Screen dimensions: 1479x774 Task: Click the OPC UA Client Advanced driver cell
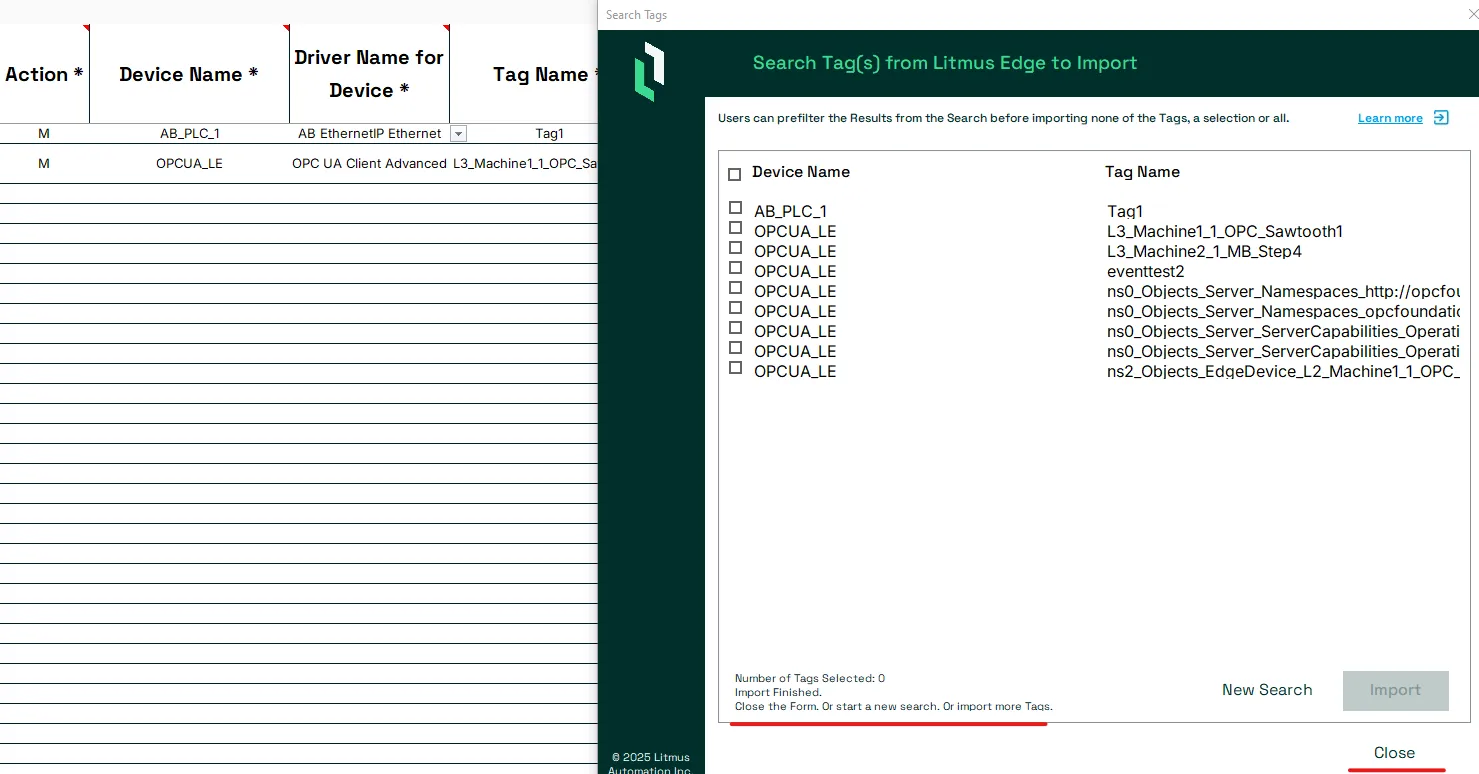click(x=369, y=164)
